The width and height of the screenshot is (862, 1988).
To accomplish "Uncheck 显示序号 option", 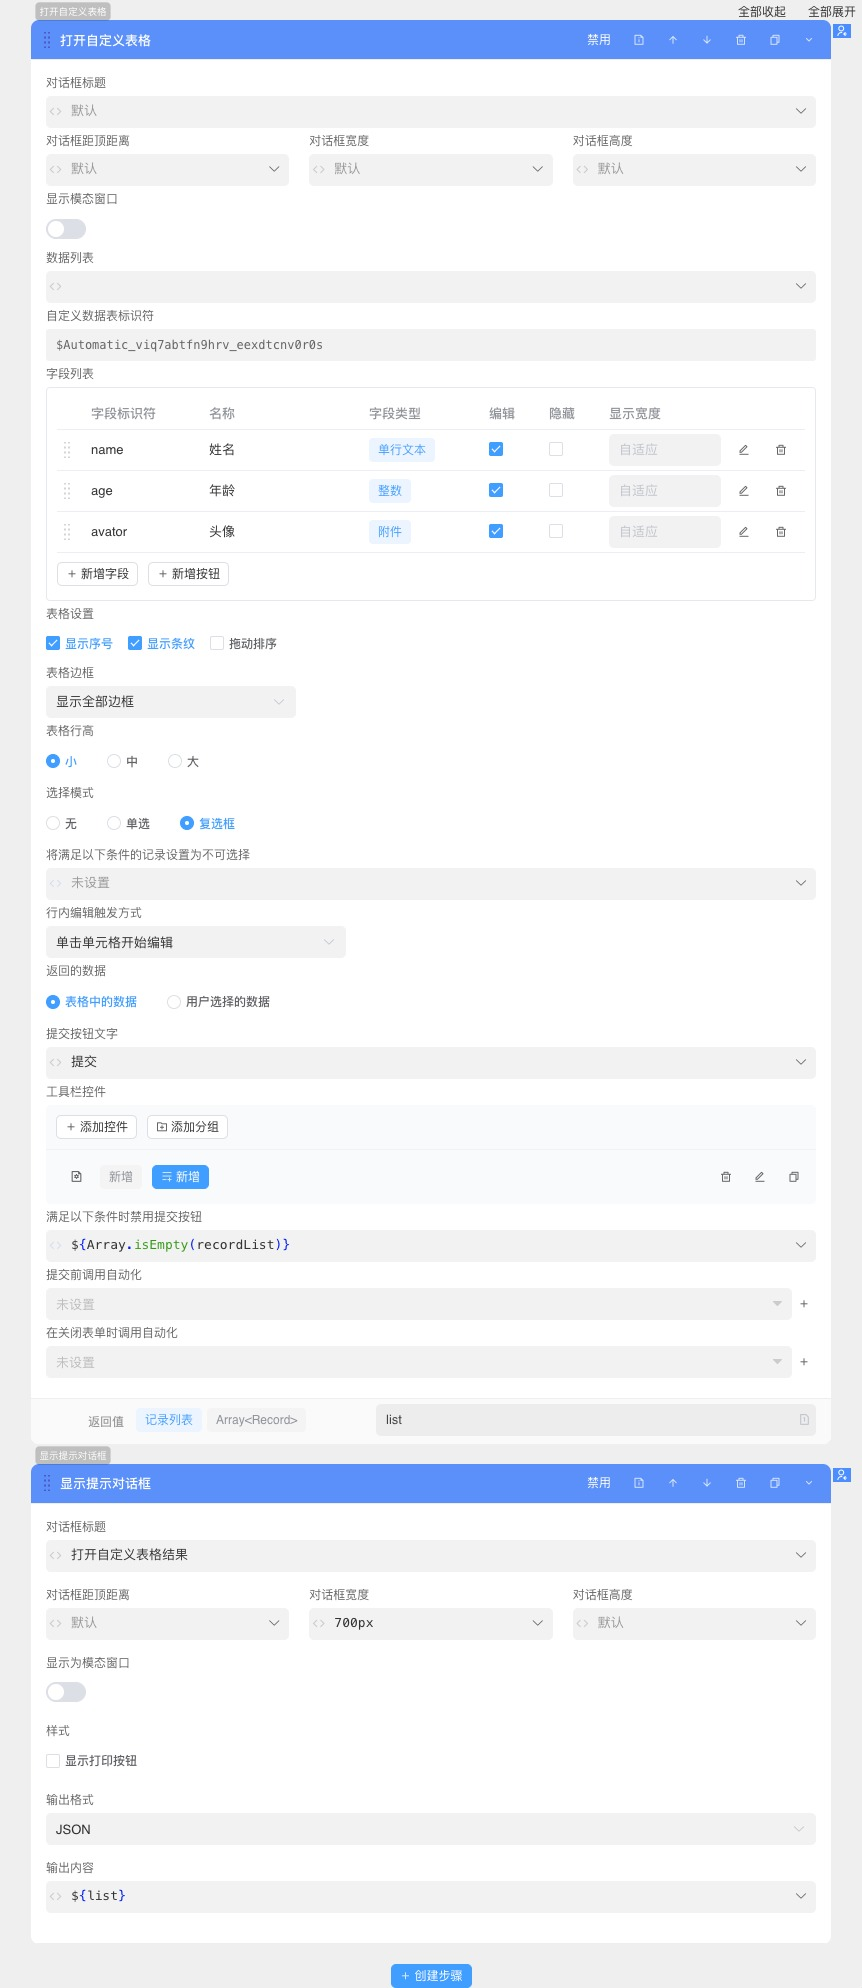I will click(53, 643).
